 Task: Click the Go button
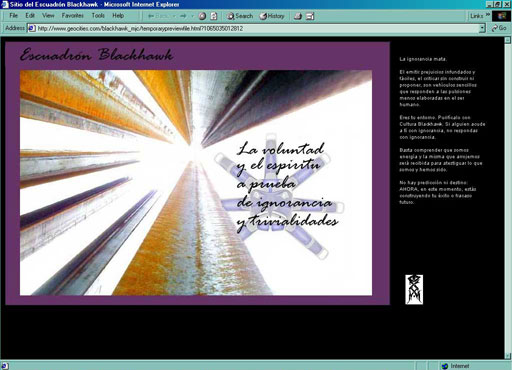point(499,28)
